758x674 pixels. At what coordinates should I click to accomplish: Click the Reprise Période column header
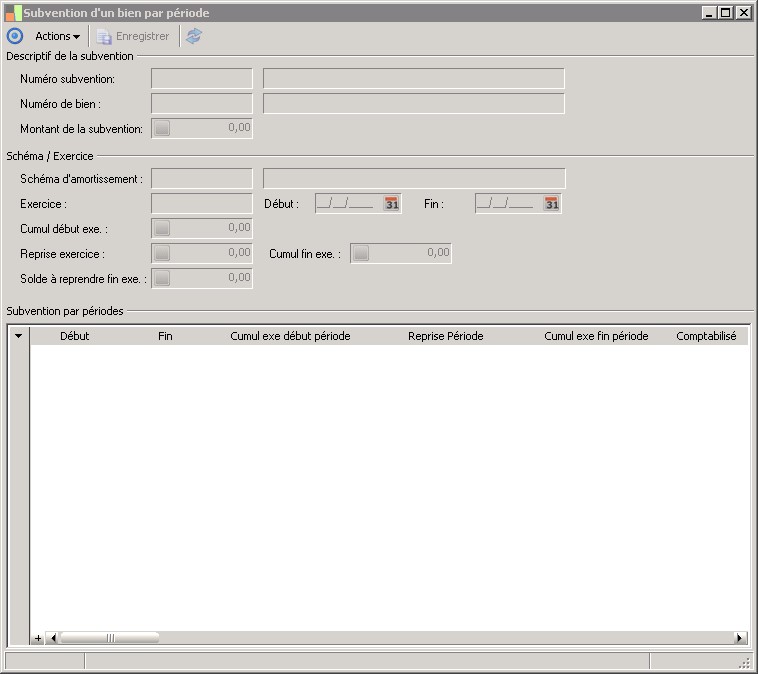pos(445,336)
